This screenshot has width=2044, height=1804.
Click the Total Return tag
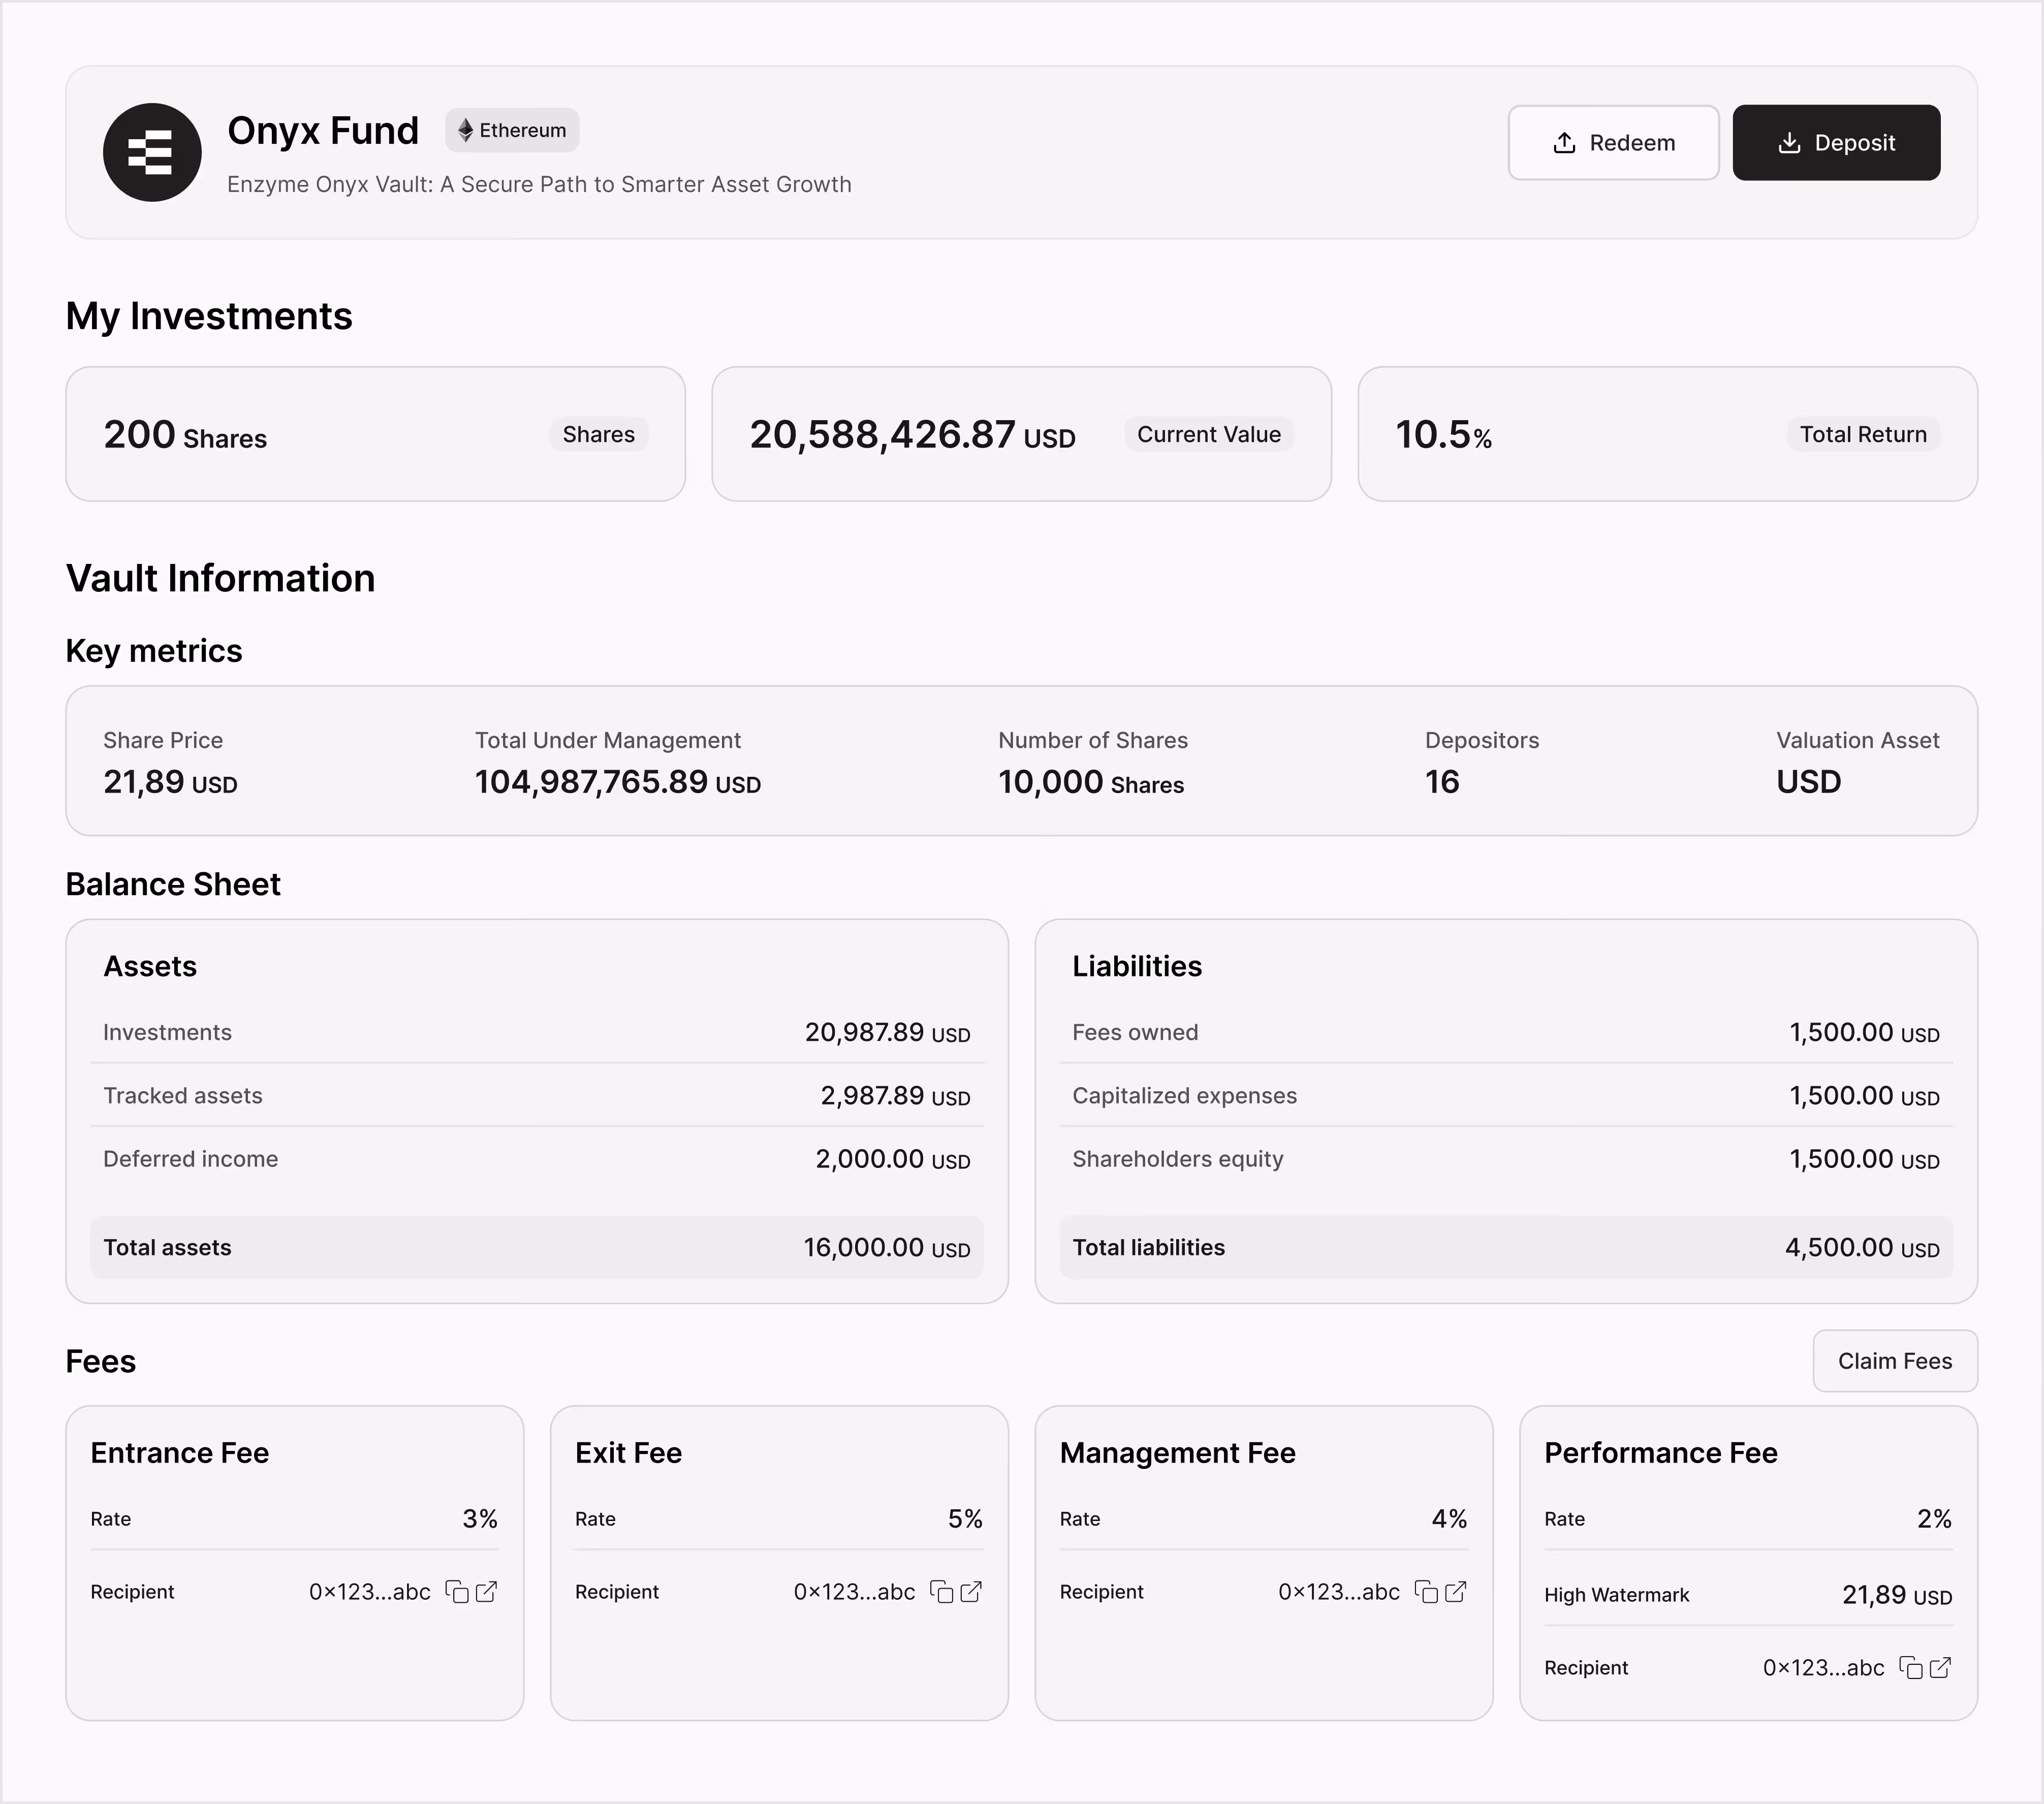click(1862, 434)
